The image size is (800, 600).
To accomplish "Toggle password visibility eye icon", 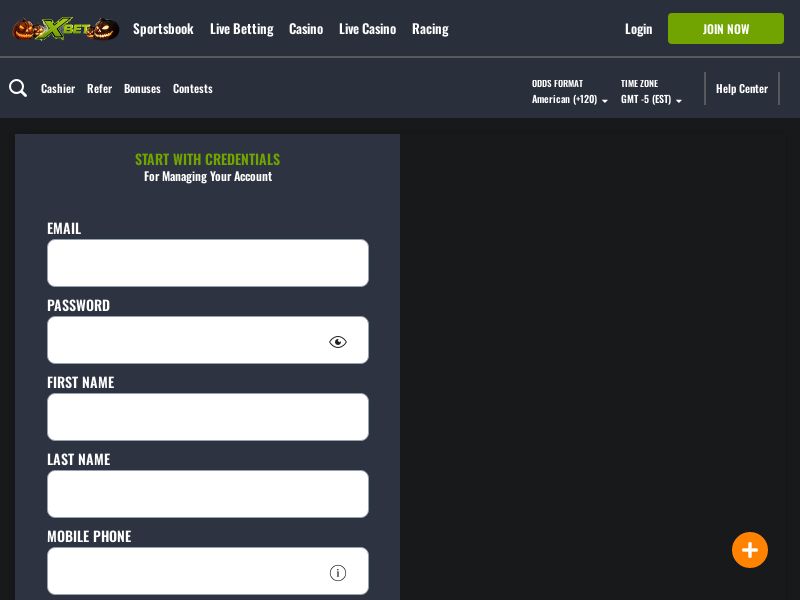I will (338, 342).
